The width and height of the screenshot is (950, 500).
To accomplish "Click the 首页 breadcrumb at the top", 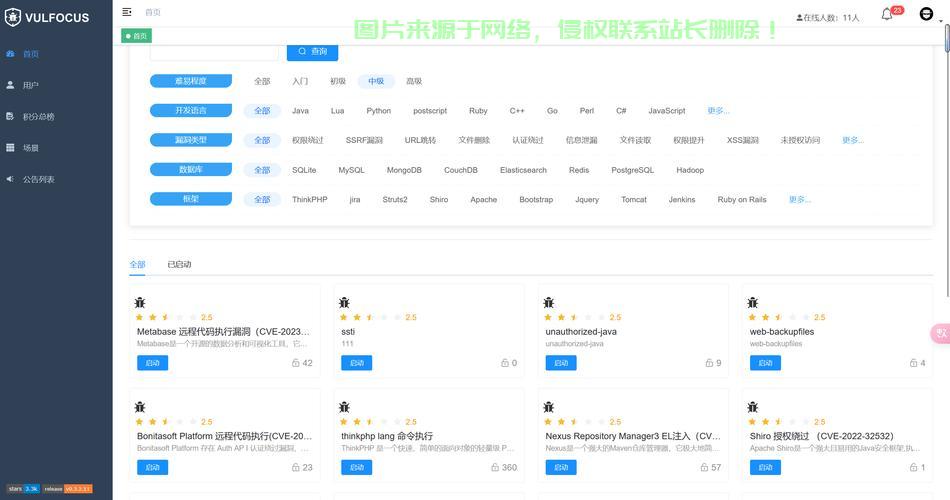I will pyautogui.click(x=153, y=12).
